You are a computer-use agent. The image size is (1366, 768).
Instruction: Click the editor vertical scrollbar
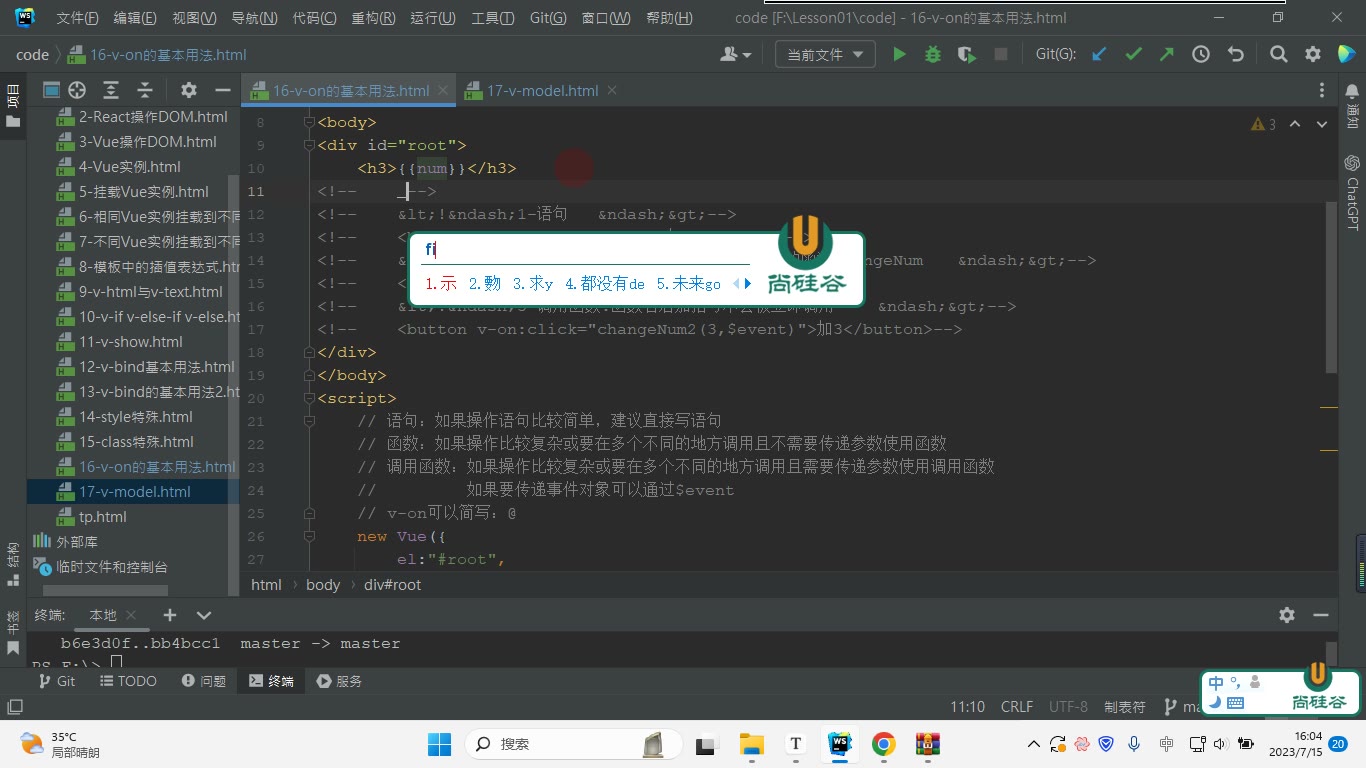tap(1331, 287)
